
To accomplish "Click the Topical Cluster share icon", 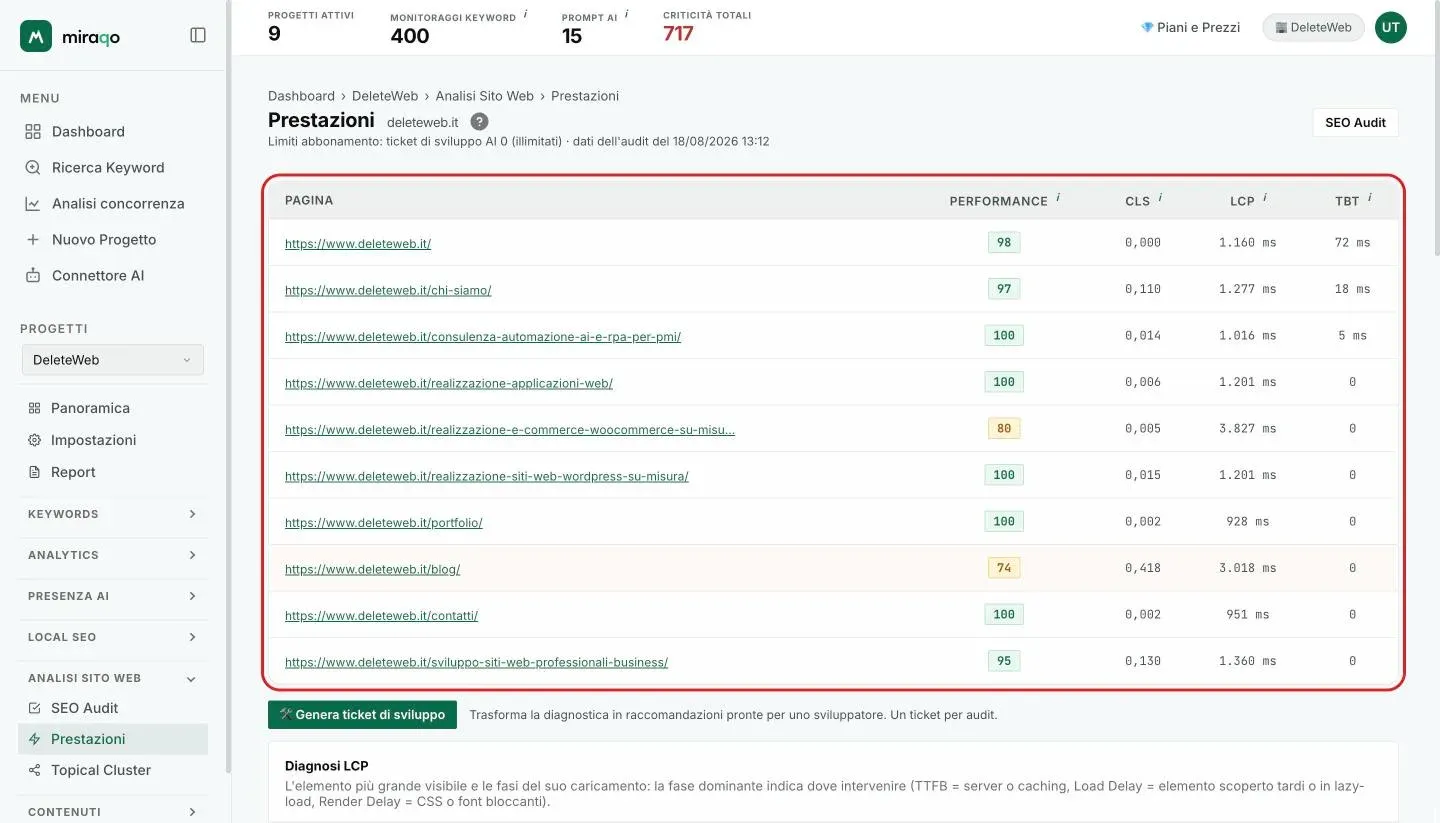I will (x=34, y=770).
